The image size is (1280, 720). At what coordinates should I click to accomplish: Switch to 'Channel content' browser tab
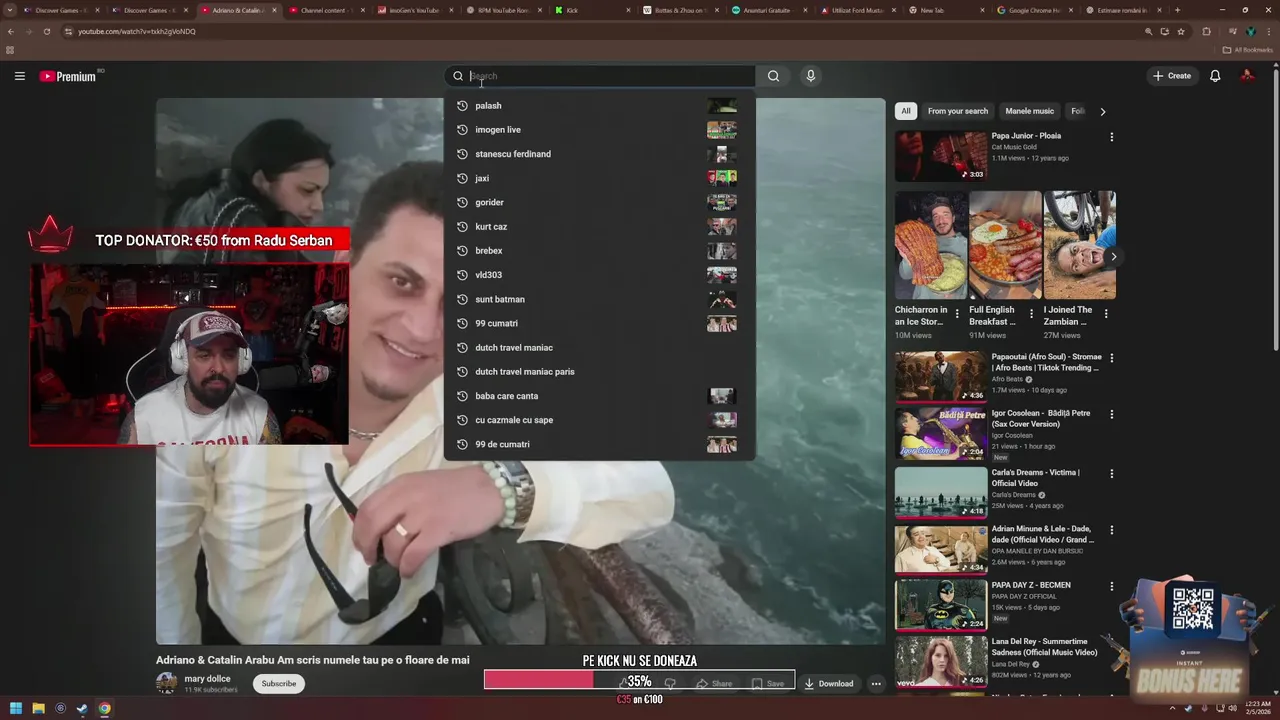point(328,10)
